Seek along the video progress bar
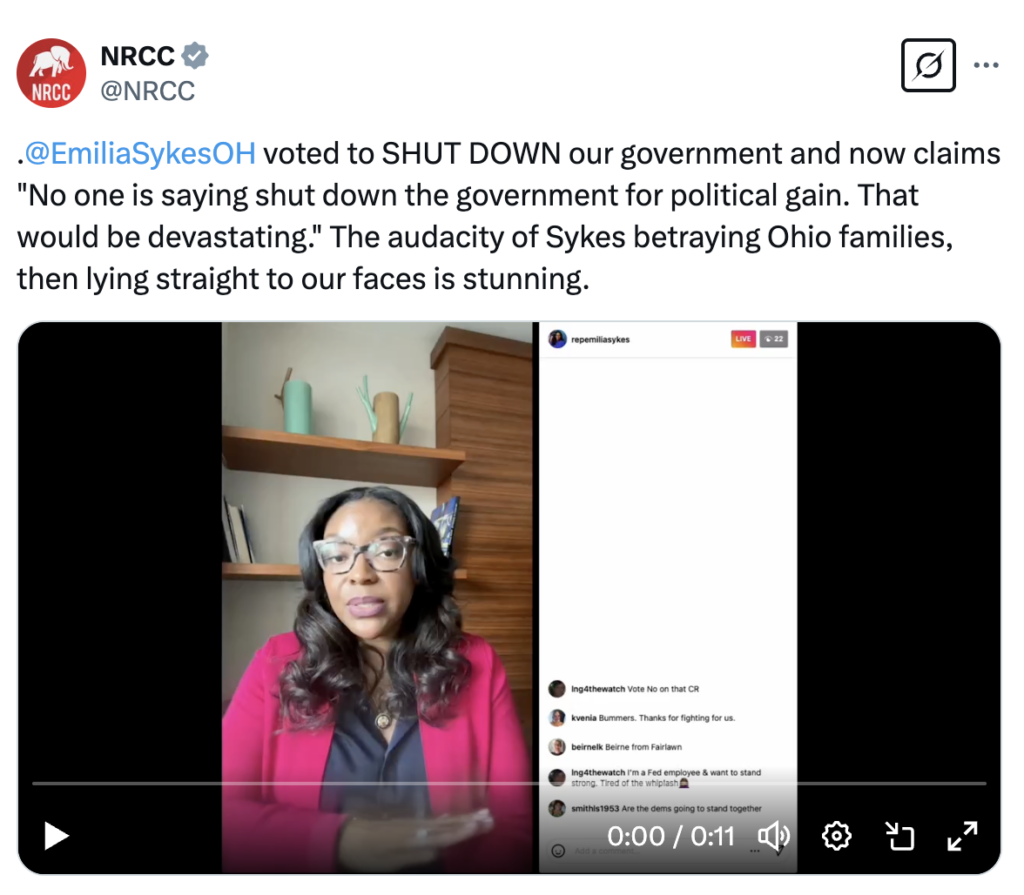 click(x=509, y=783)
